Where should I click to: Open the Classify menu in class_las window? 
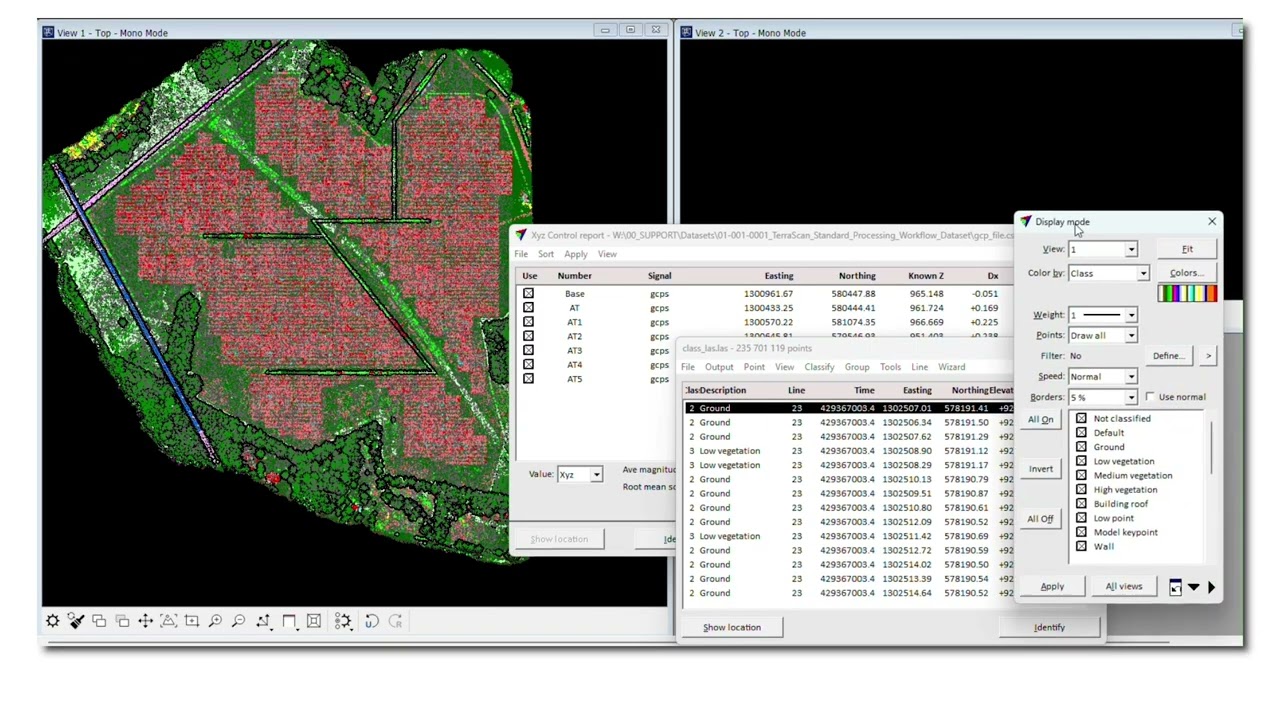click(819, 367)
